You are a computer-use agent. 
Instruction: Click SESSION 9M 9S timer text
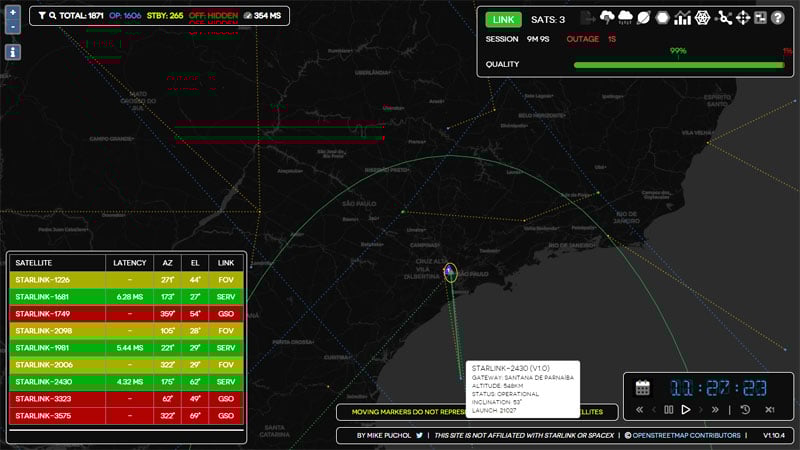click(517, 39)
